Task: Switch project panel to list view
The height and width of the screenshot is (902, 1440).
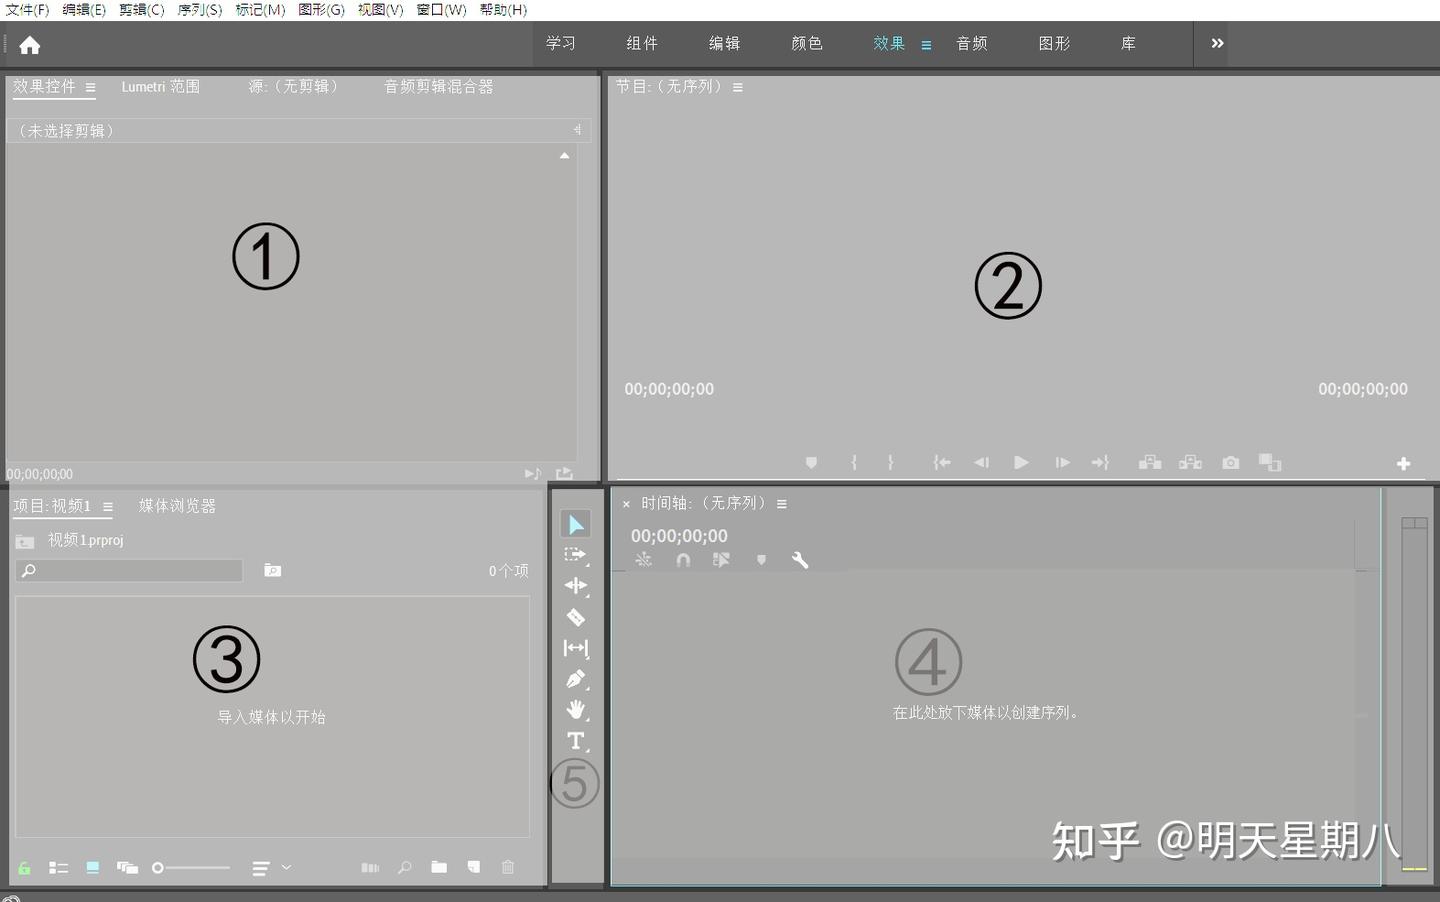Action: (59, 868)
